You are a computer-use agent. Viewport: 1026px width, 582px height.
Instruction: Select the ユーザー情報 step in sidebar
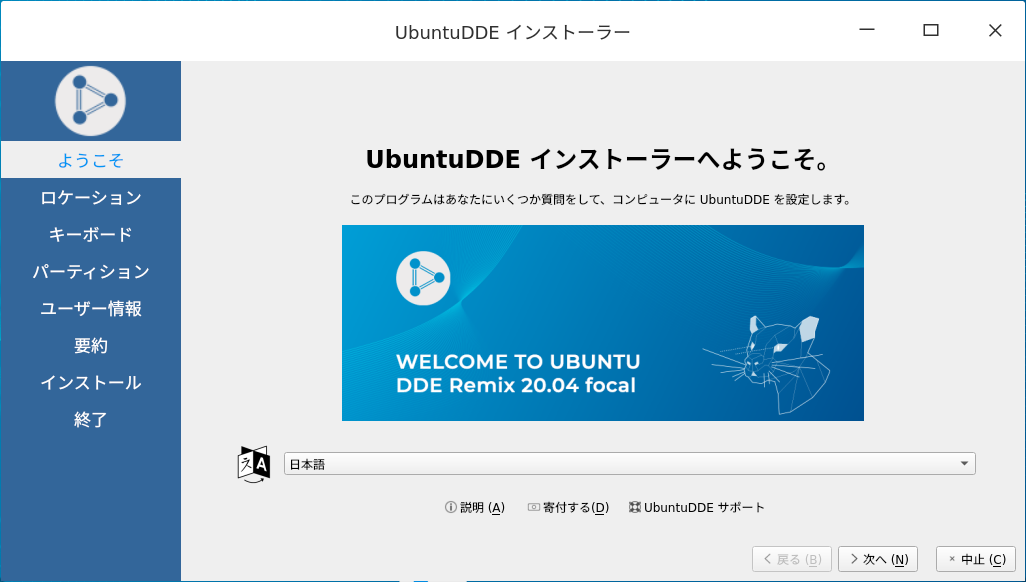coord(91,308)
